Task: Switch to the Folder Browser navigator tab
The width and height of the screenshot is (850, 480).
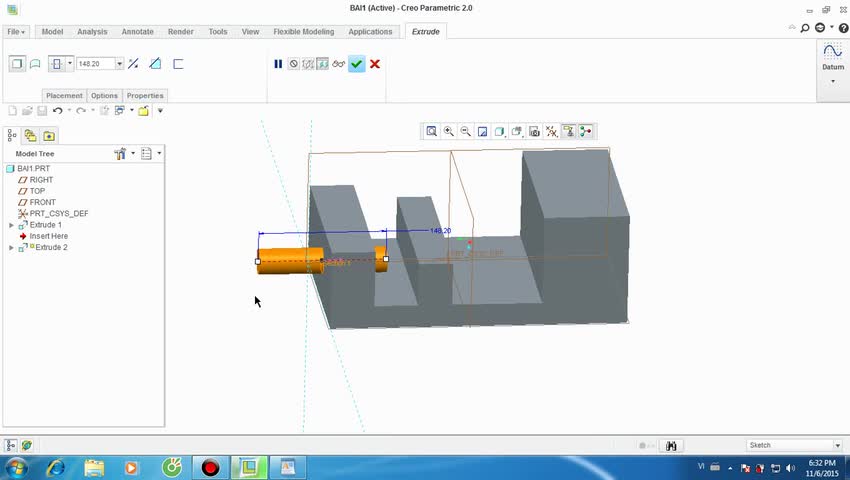Action: [x=30, y=136]
